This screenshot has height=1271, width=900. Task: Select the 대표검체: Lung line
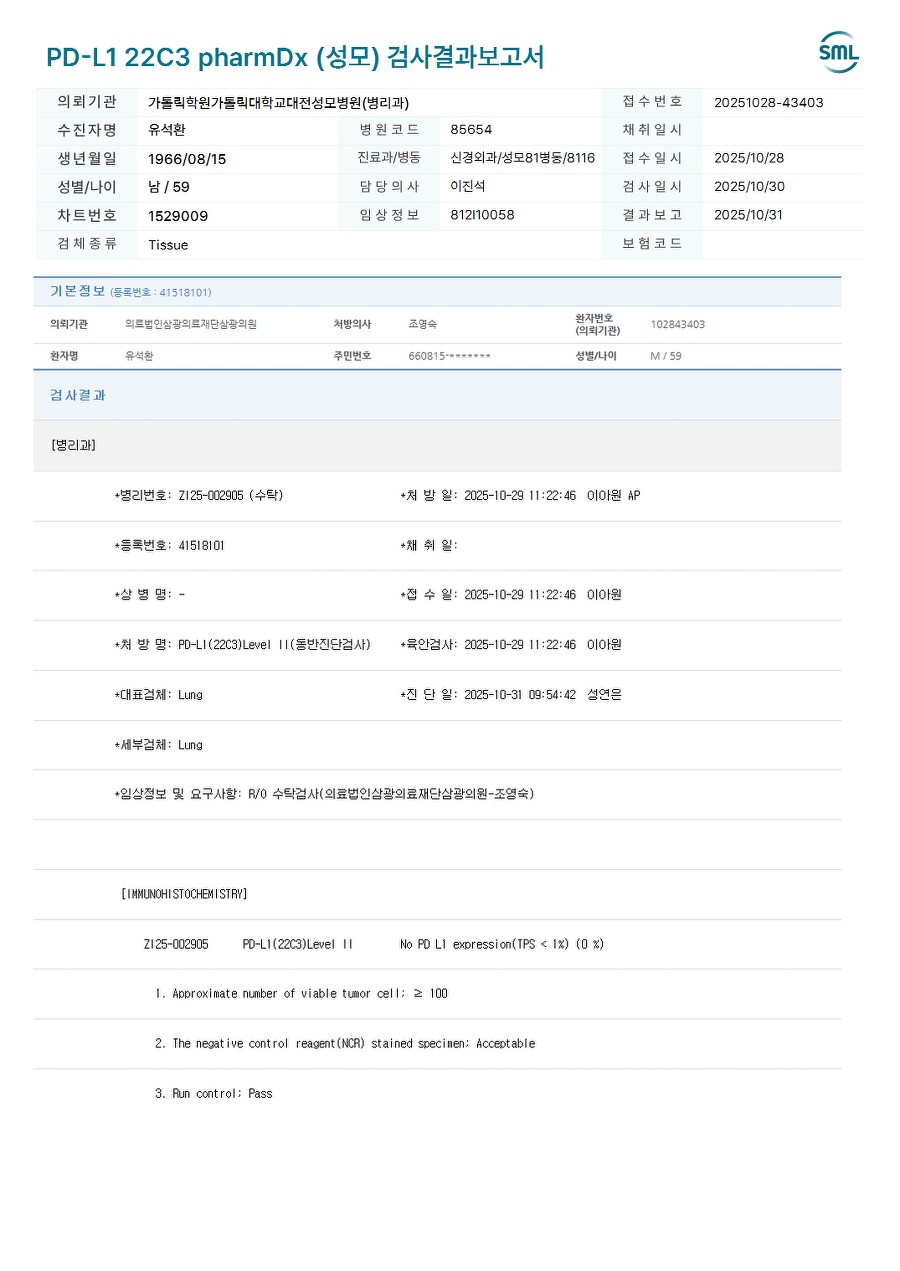pos(158,695)
